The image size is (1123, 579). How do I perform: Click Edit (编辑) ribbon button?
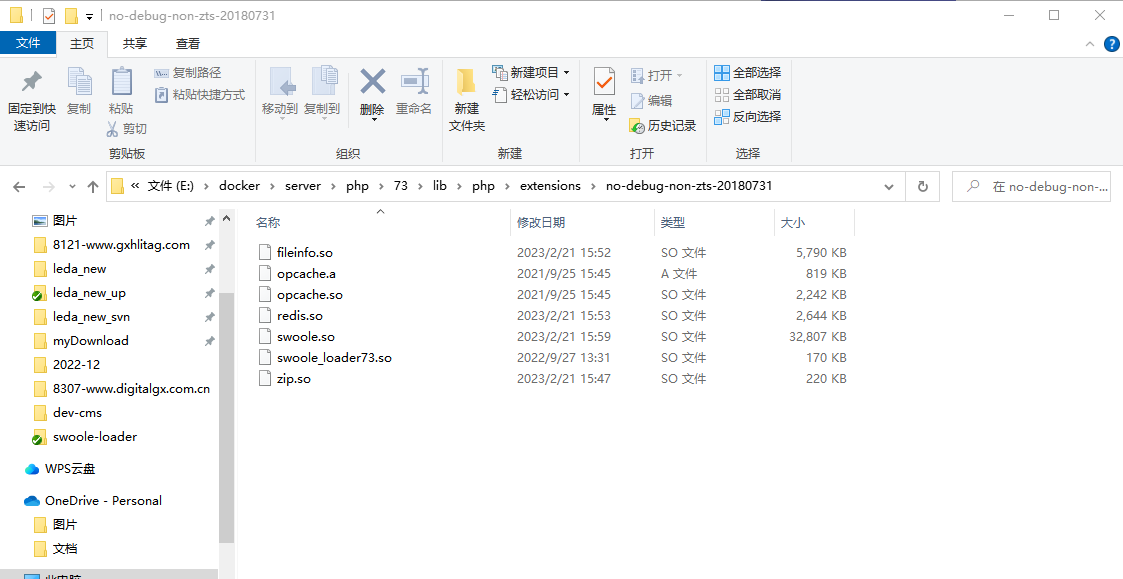click(x=651, y=101)
